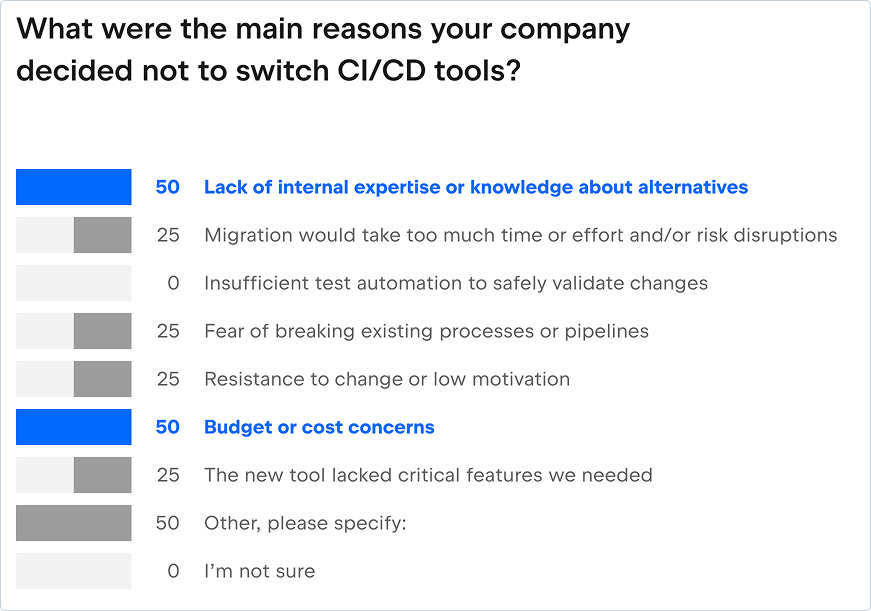Viewport: 871px width, 611px height.
Task: Select the 'Fear of breaking existing processes' label
Action: coord(426,331)
